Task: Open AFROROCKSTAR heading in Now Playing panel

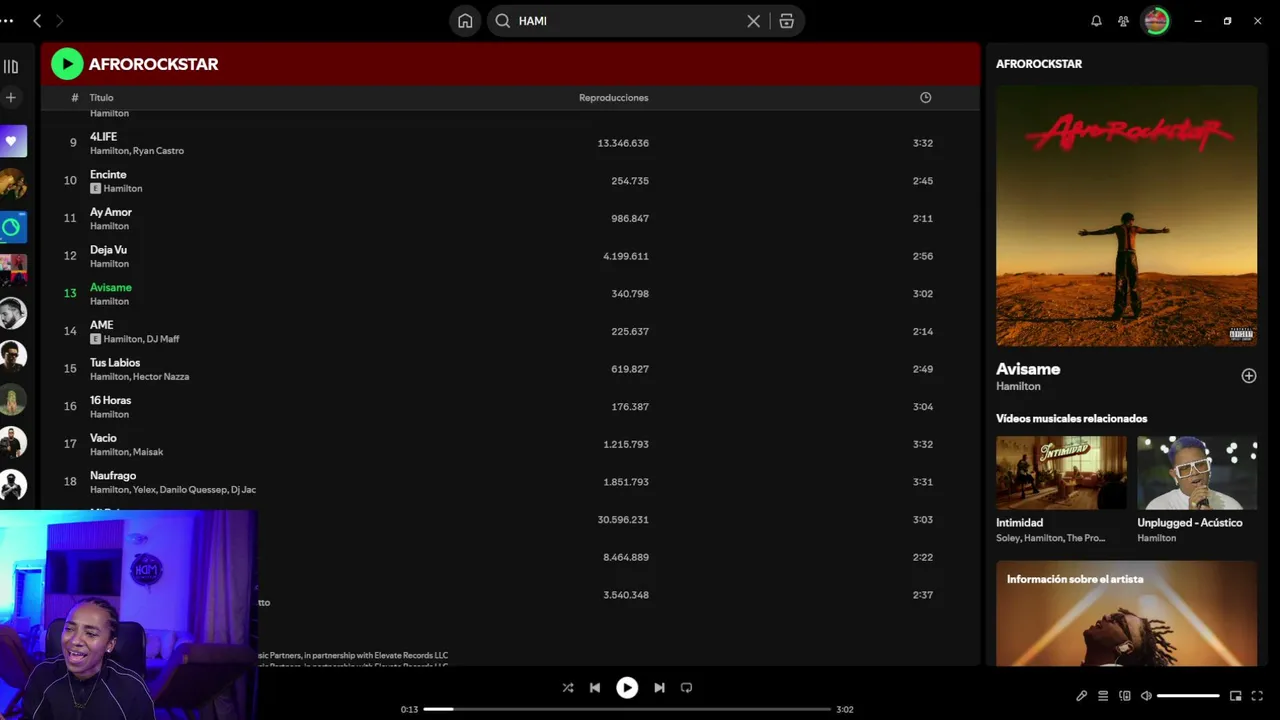Action: (x=1039, y=64)
